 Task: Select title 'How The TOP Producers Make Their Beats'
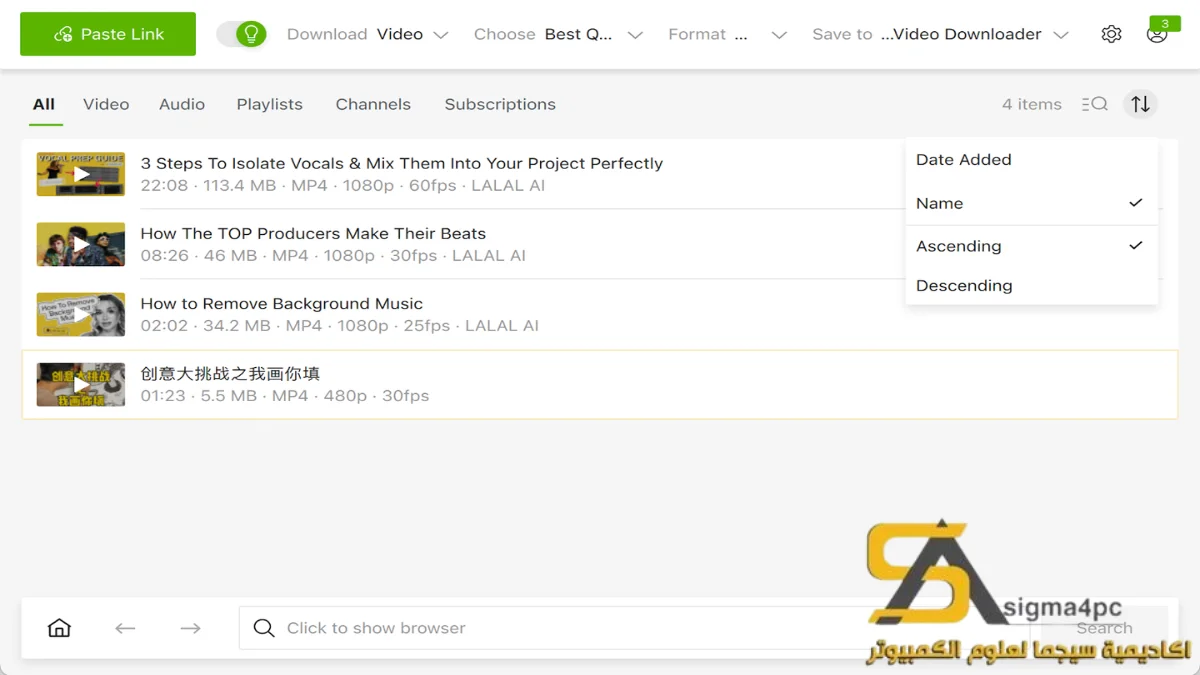313,233
